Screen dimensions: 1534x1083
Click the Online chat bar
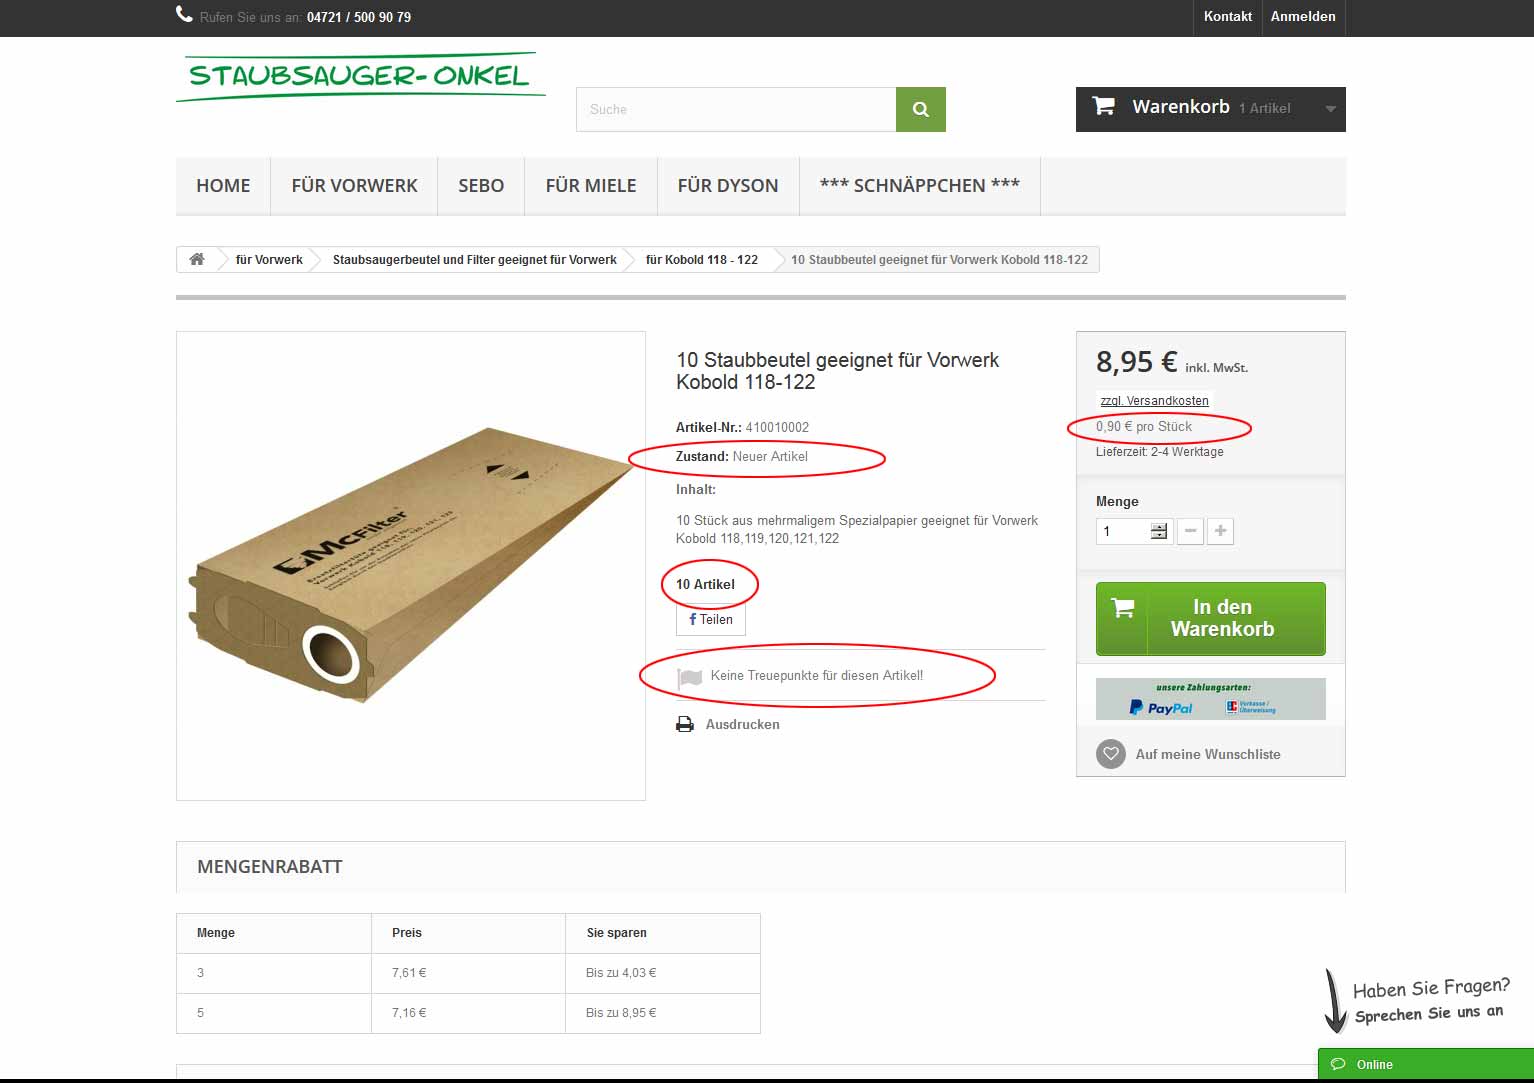click(x=1426, y=1064)
